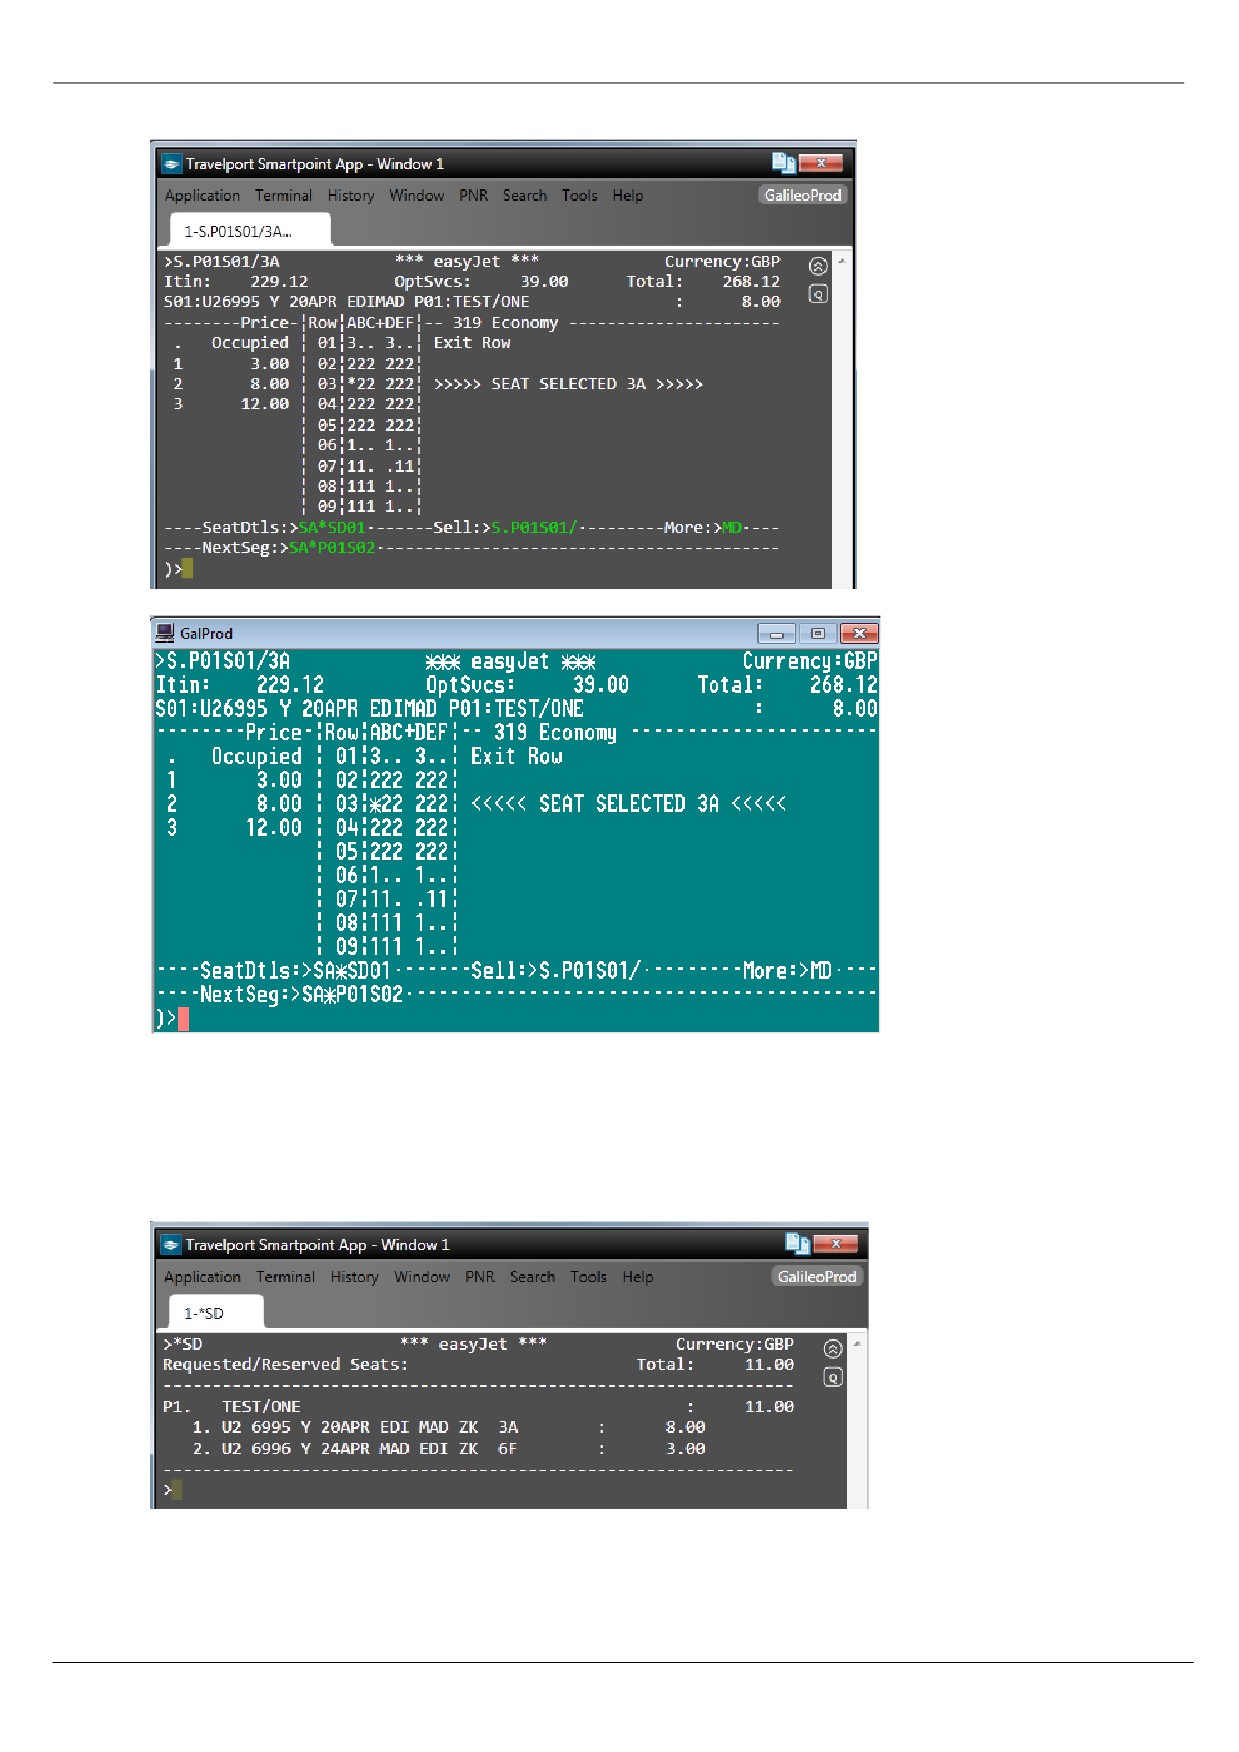The image size is (1239, 1752).
Task: Click the scrollbar up arrow in the *SD window
Action: click(857, 1343)
